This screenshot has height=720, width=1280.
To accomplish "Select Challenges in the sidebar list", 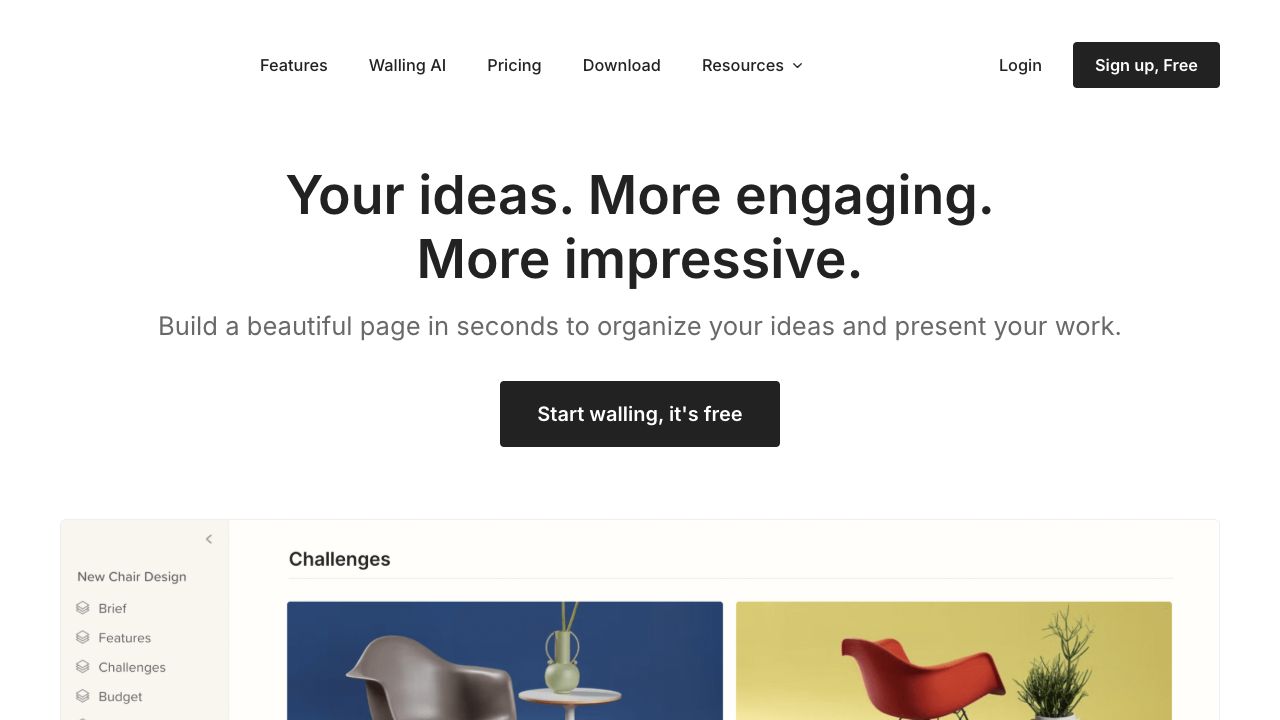I will point(132,667).
